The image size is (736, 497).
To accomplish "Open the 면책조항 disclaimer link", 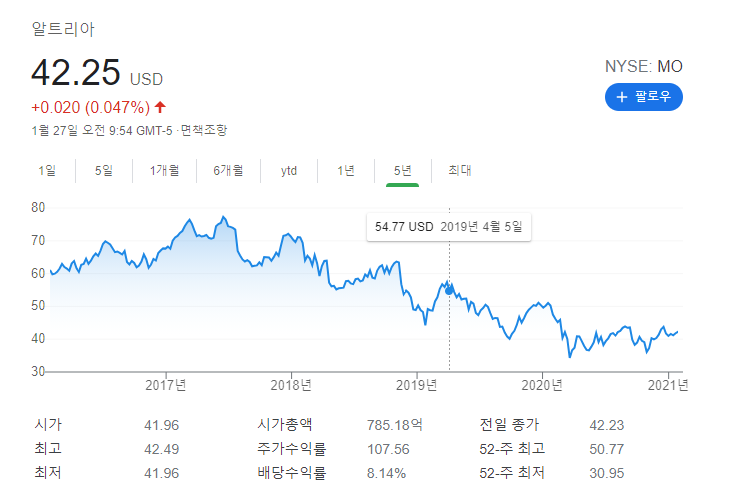I will (204, 130).
